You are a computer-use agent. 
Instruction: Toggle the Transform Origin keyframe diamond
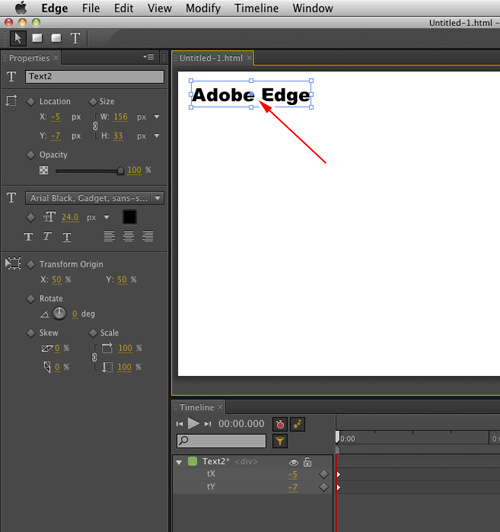point(31,264)
